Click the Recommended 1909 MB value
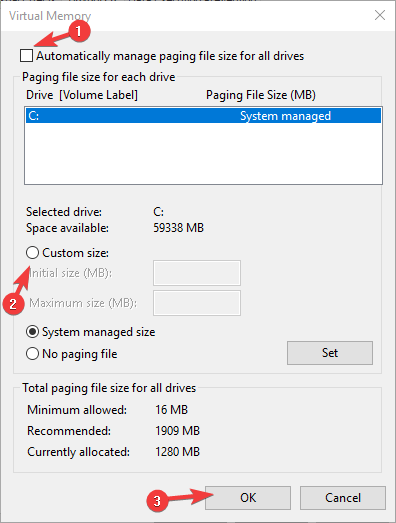Screen dimensions: 396x523 (x=177, y=431)
